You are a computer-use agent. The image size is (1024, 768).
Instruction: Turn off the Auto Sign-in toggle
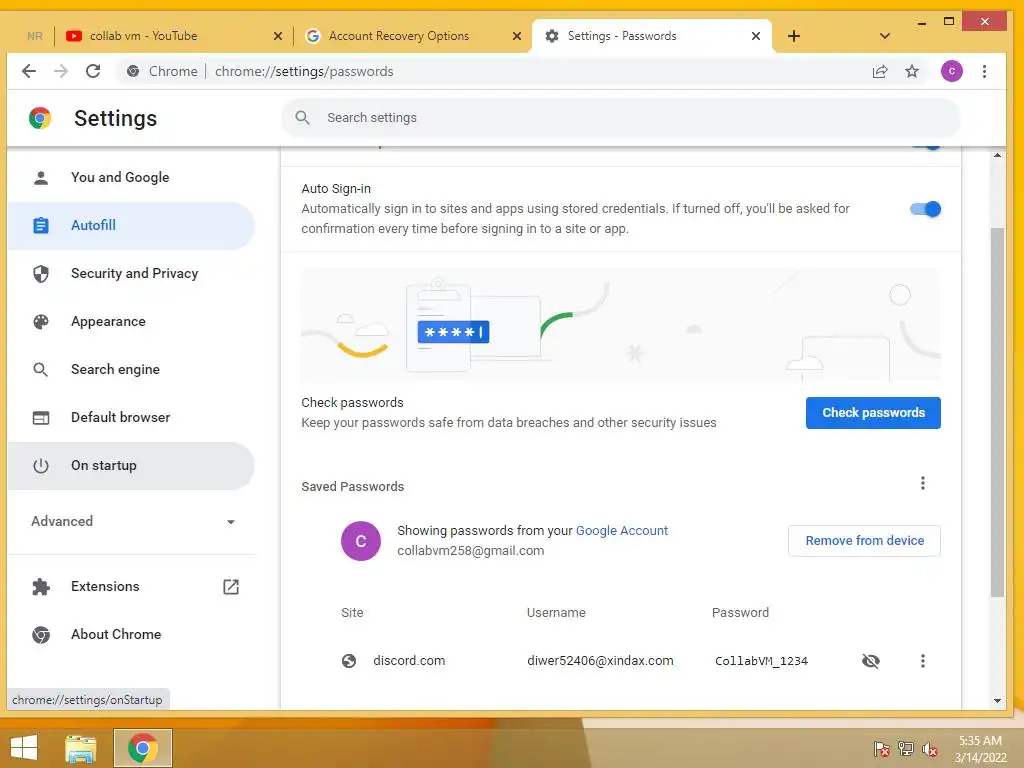pyautogui.click(x=925, y=209)
